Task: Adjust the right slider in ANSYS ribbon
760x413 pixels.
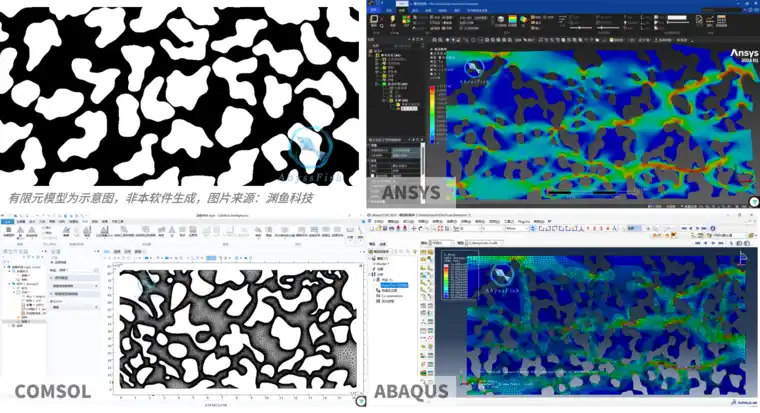Action: coord(607,28)
